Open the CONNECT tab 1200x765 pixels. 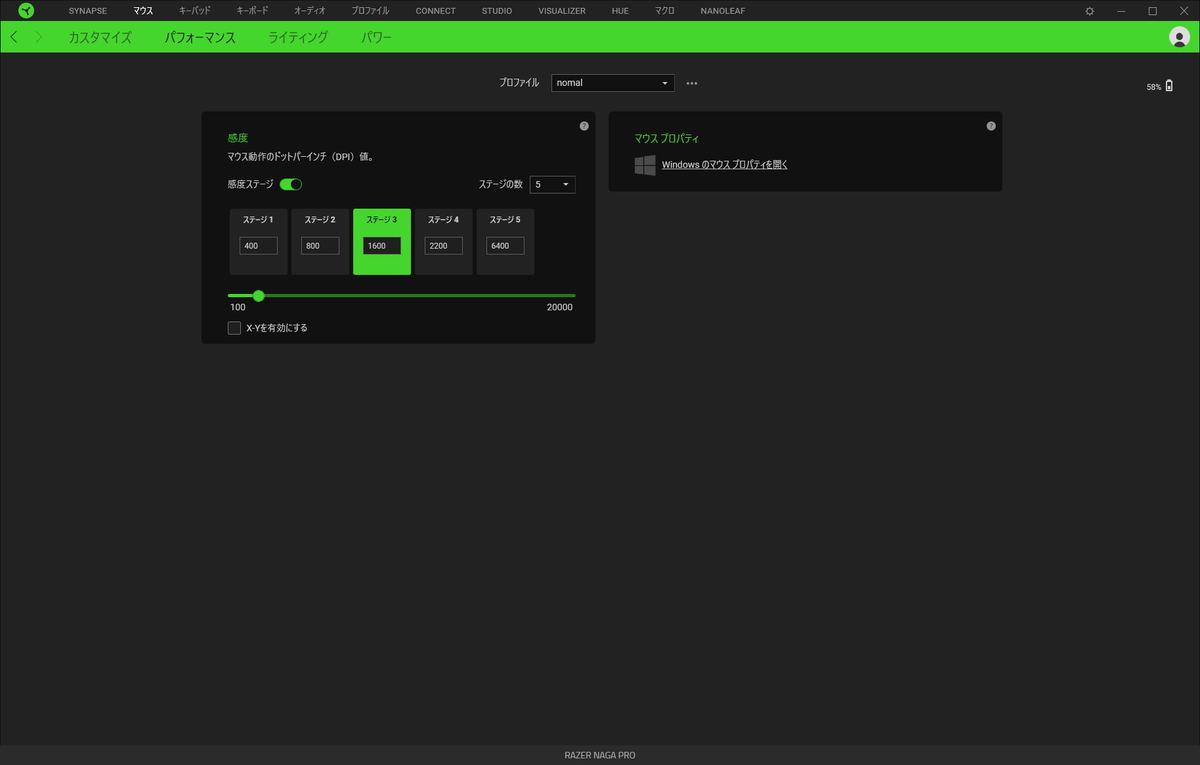click(436, 11)
